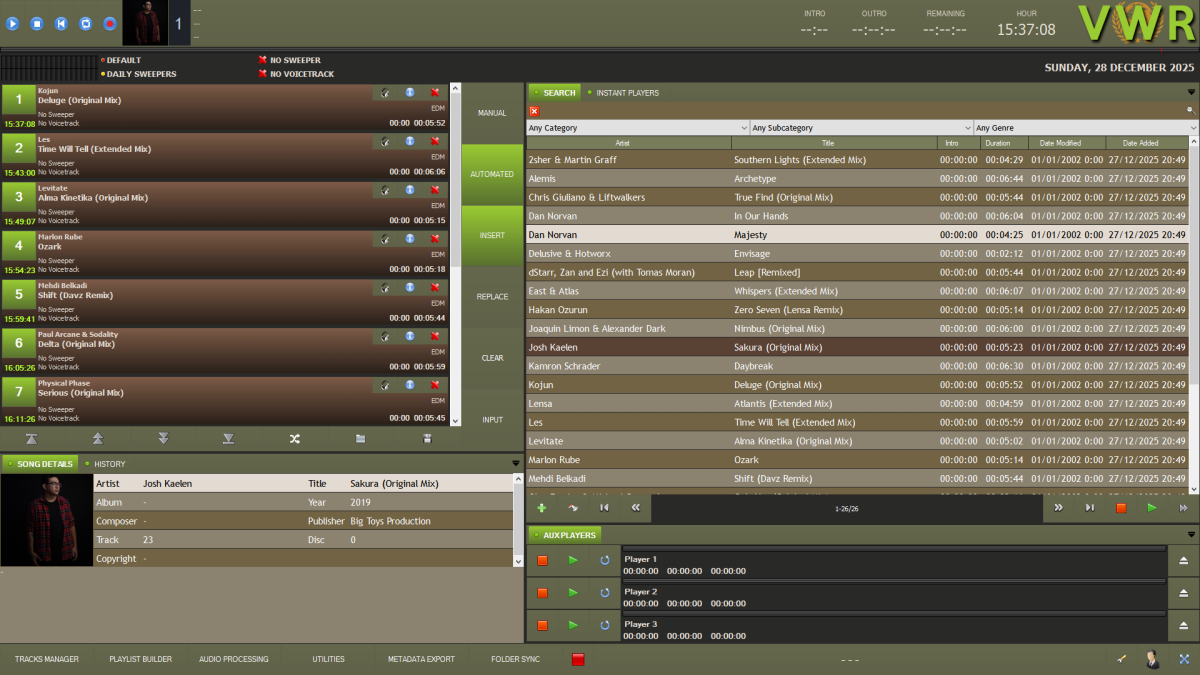
Task: Click the loop icon in the top playback controls
Action: pyautogui.click(x=85, y=23)
